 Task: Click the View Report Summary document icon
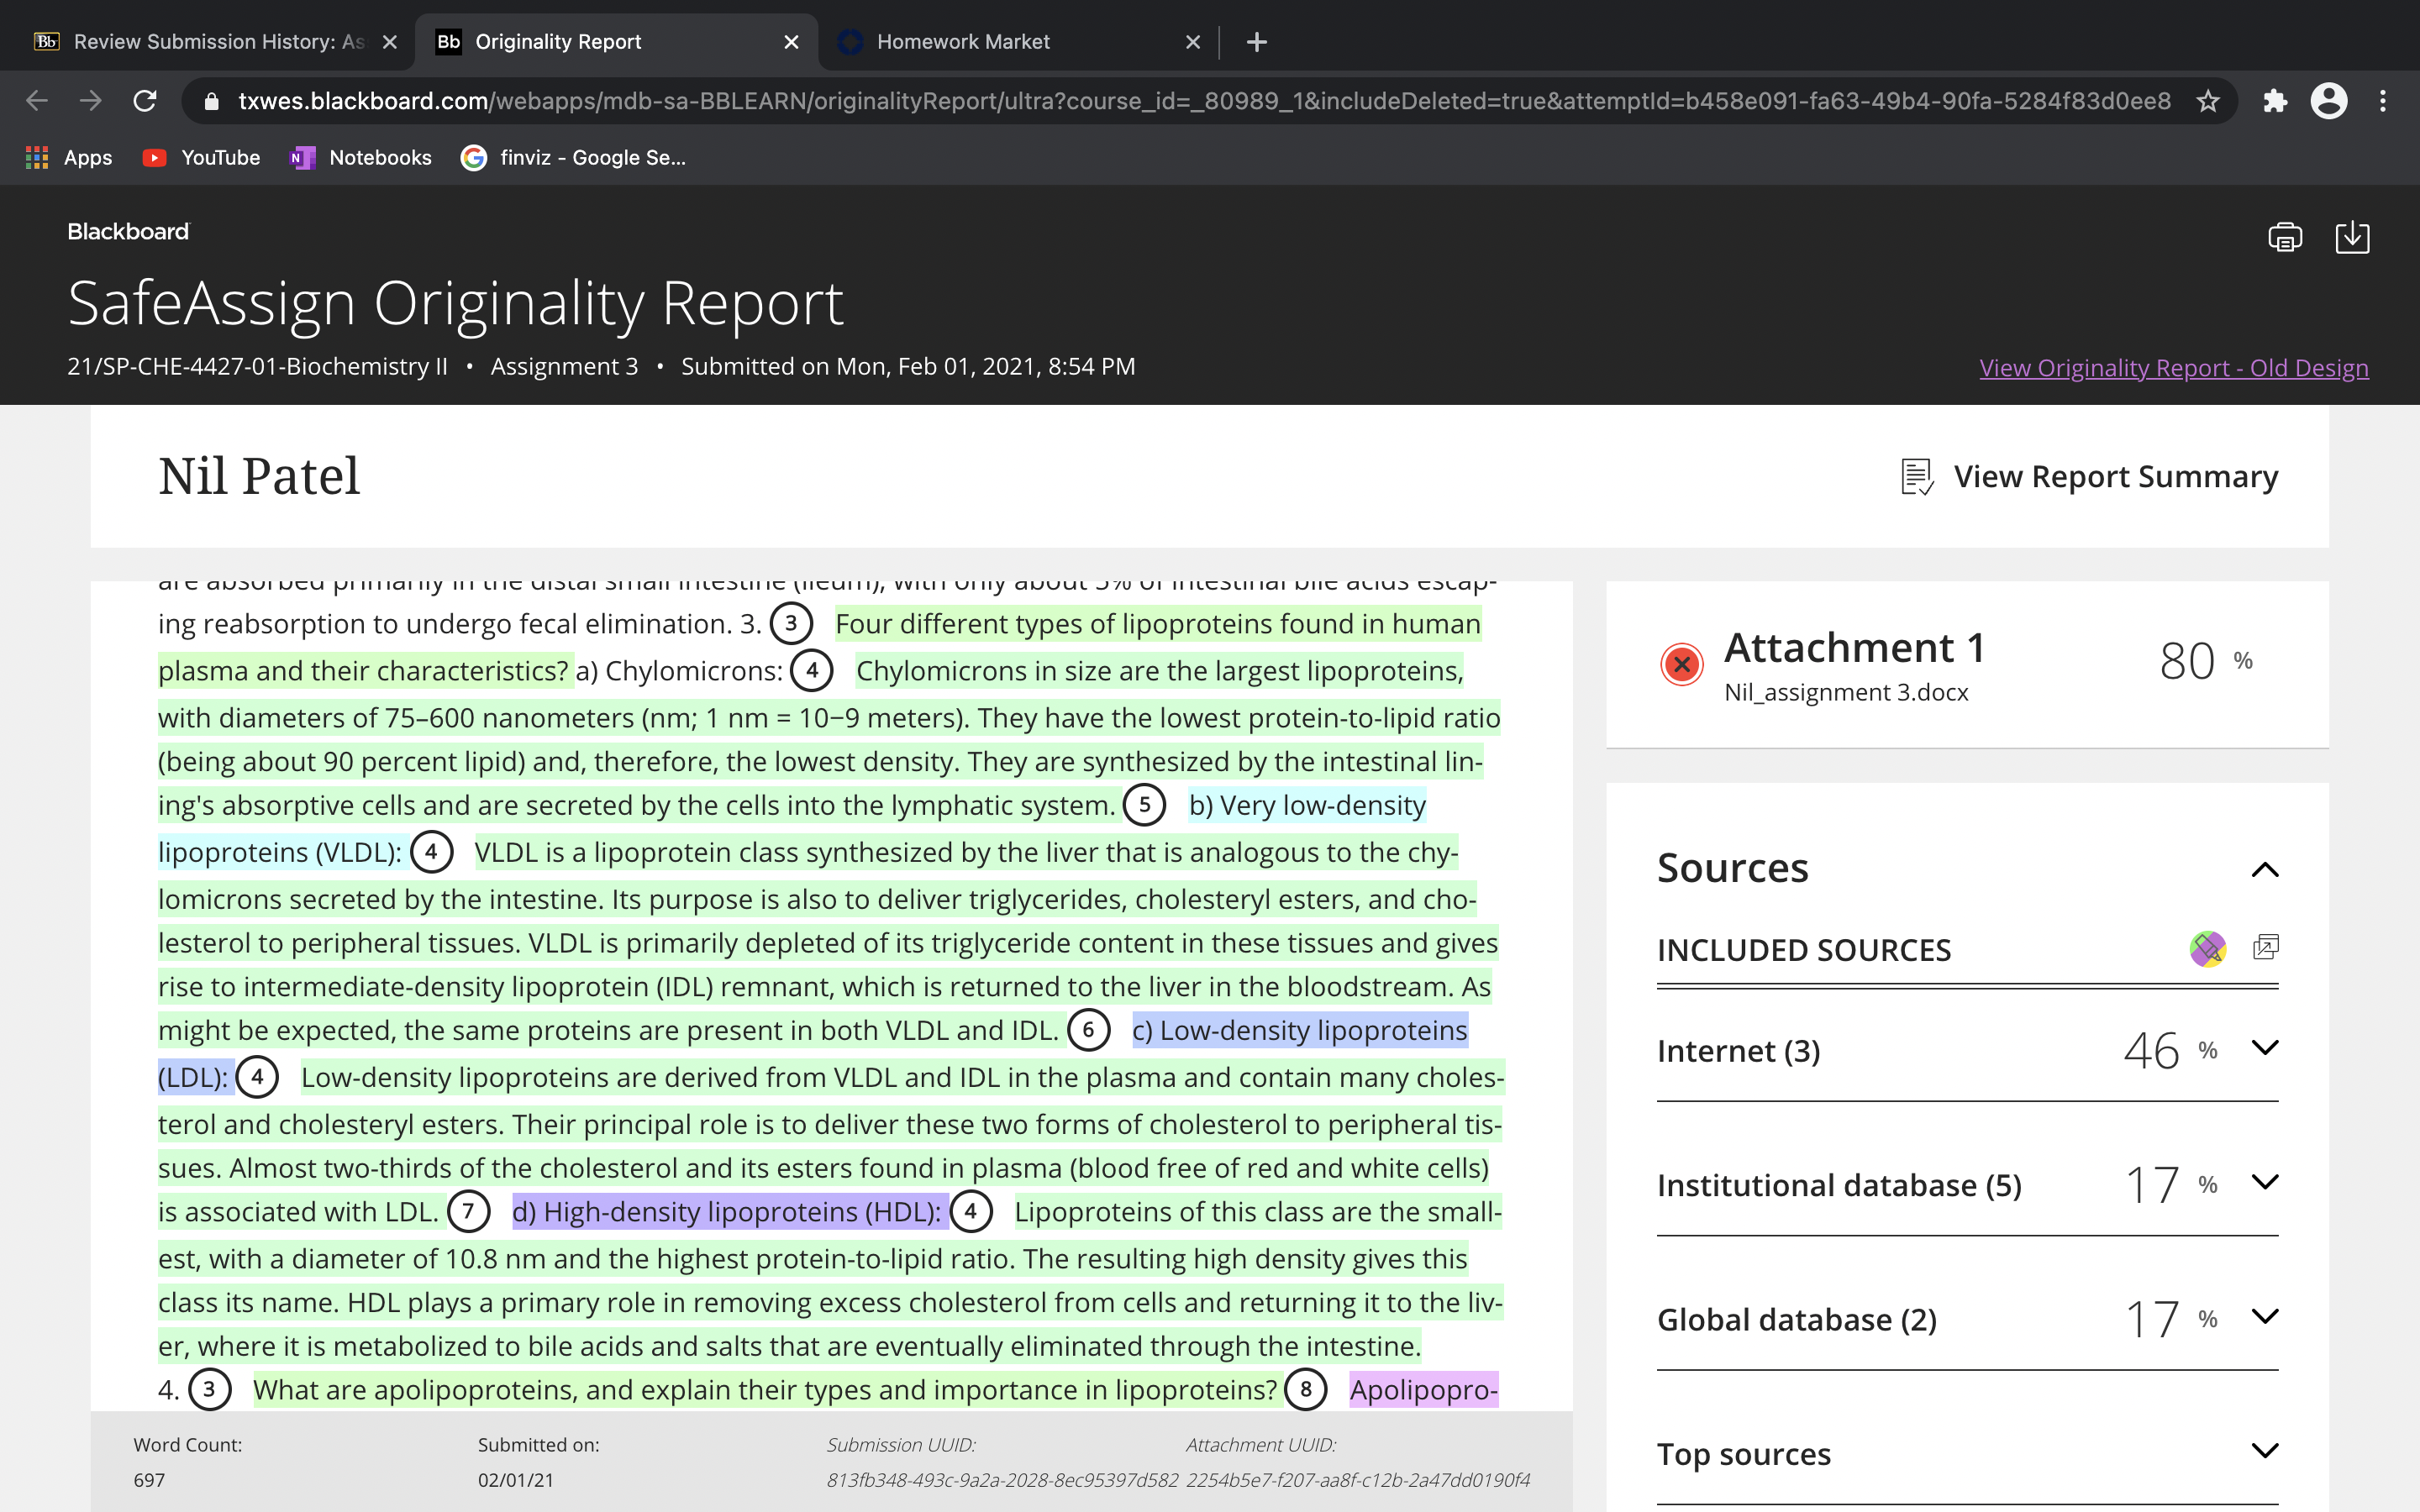pyautogui.click(x=1916, y=477)
